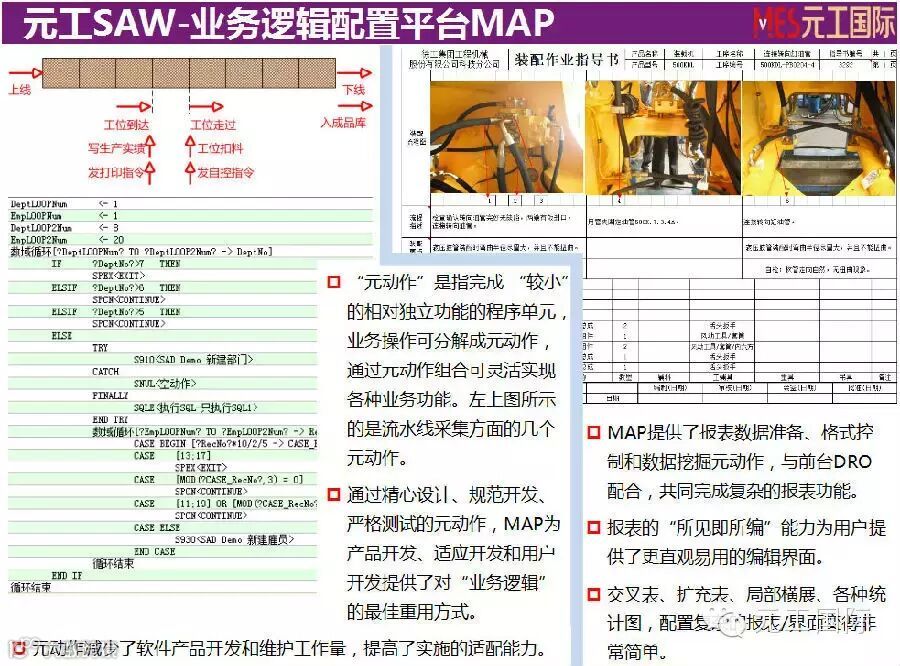Select the '写生产实绩' action label
This screenshot has height=666, width=900.
coord(117,148)
